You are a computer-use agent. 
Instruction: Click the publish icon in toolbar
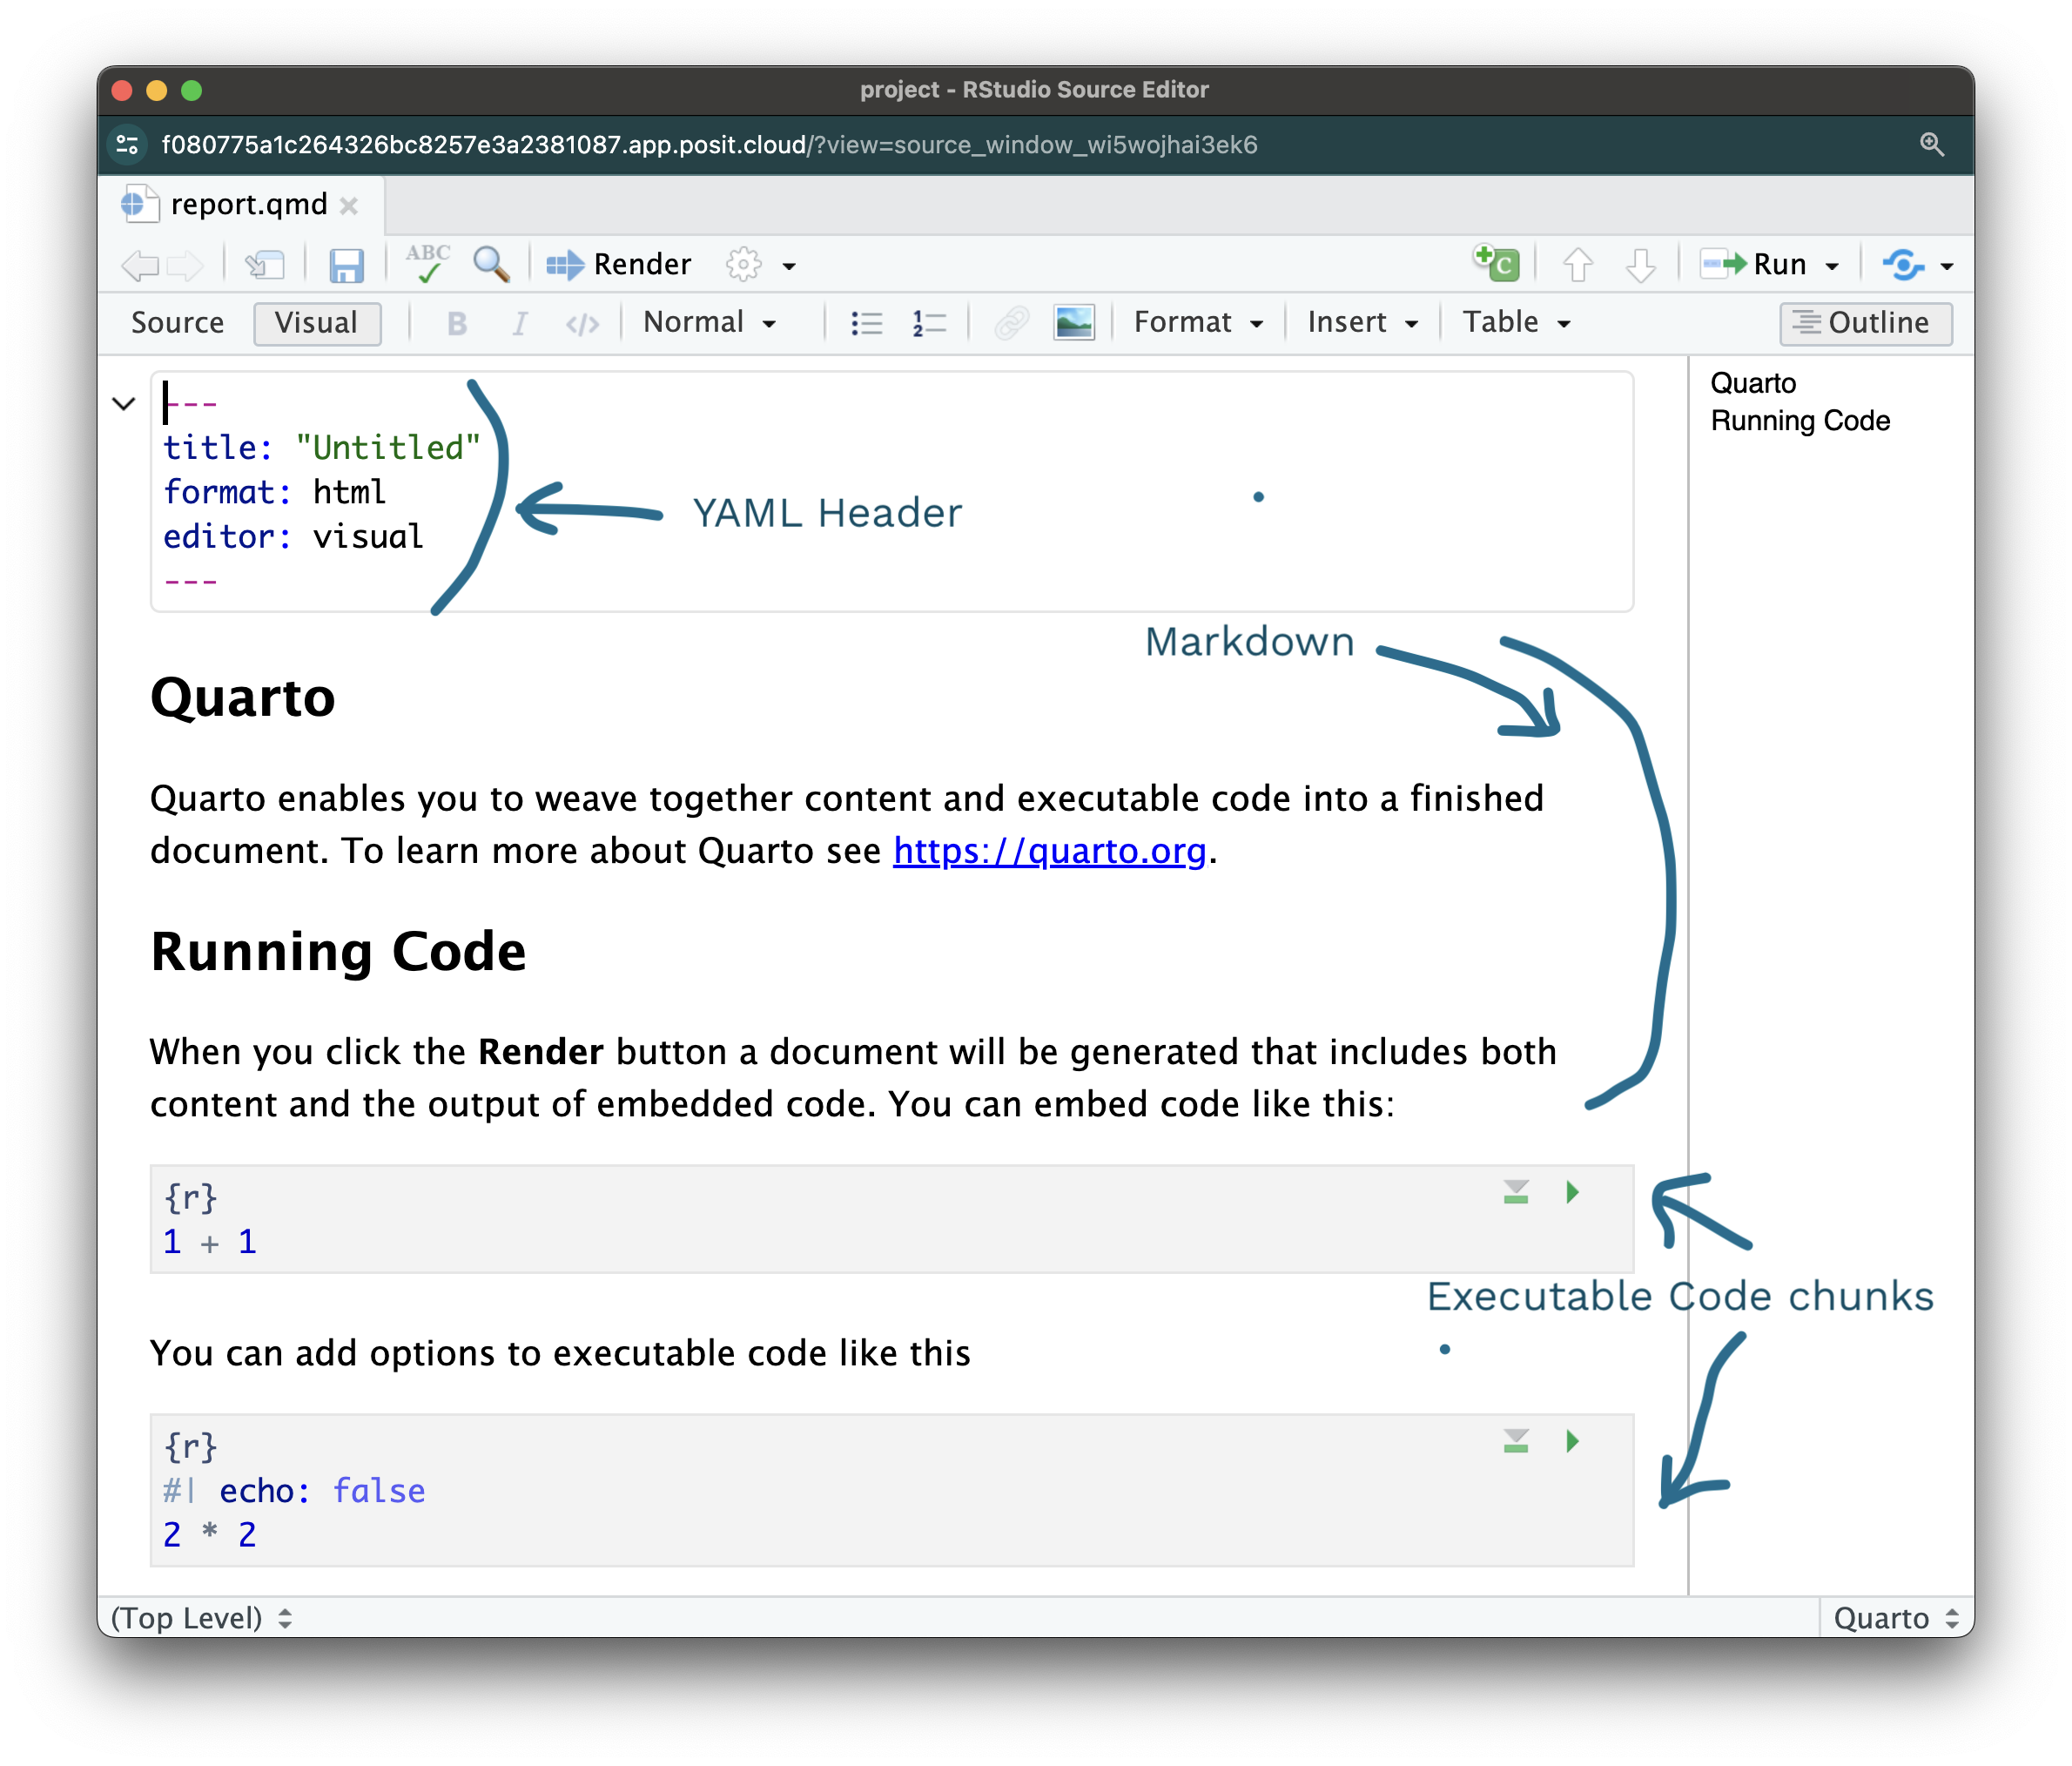point(1903,265)
